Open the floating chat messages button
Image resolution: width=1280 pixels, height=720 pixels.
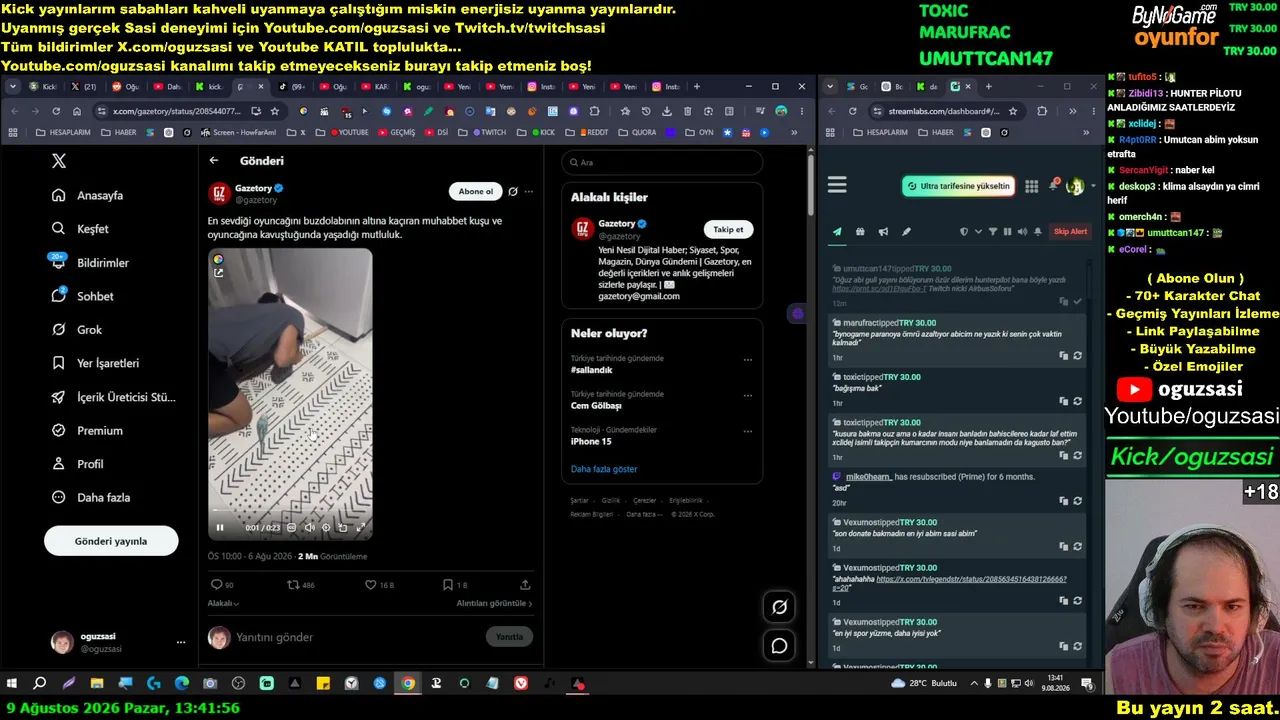tap(779, 646)
